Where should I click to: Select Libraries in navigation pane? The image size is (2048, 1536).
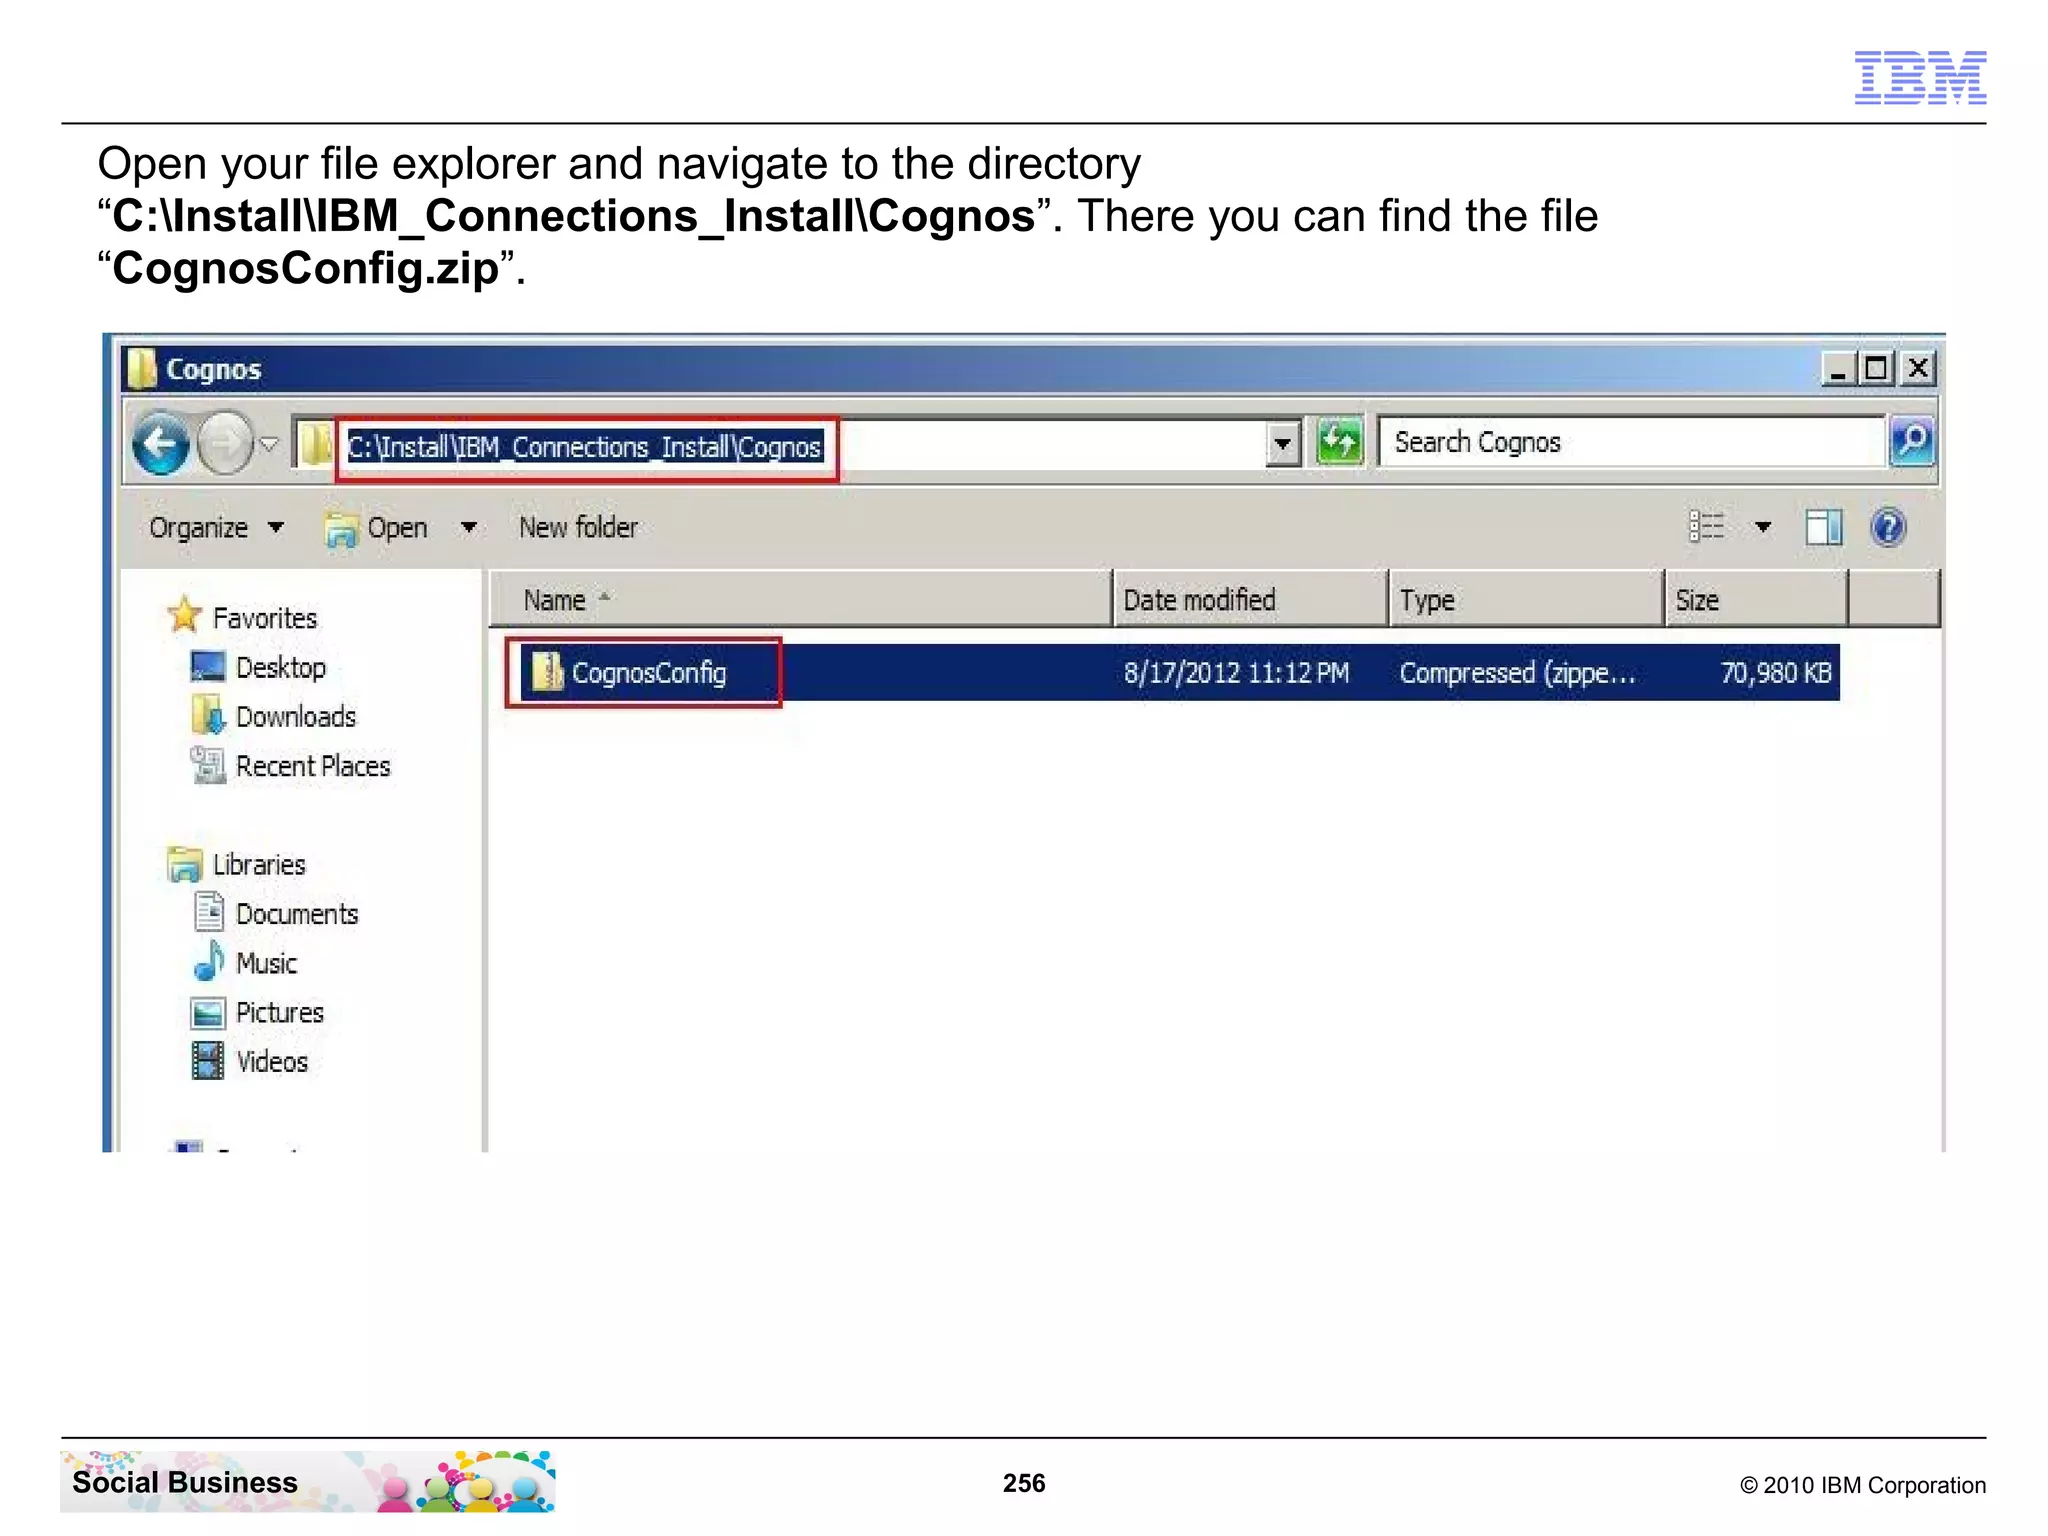[259, 864]
